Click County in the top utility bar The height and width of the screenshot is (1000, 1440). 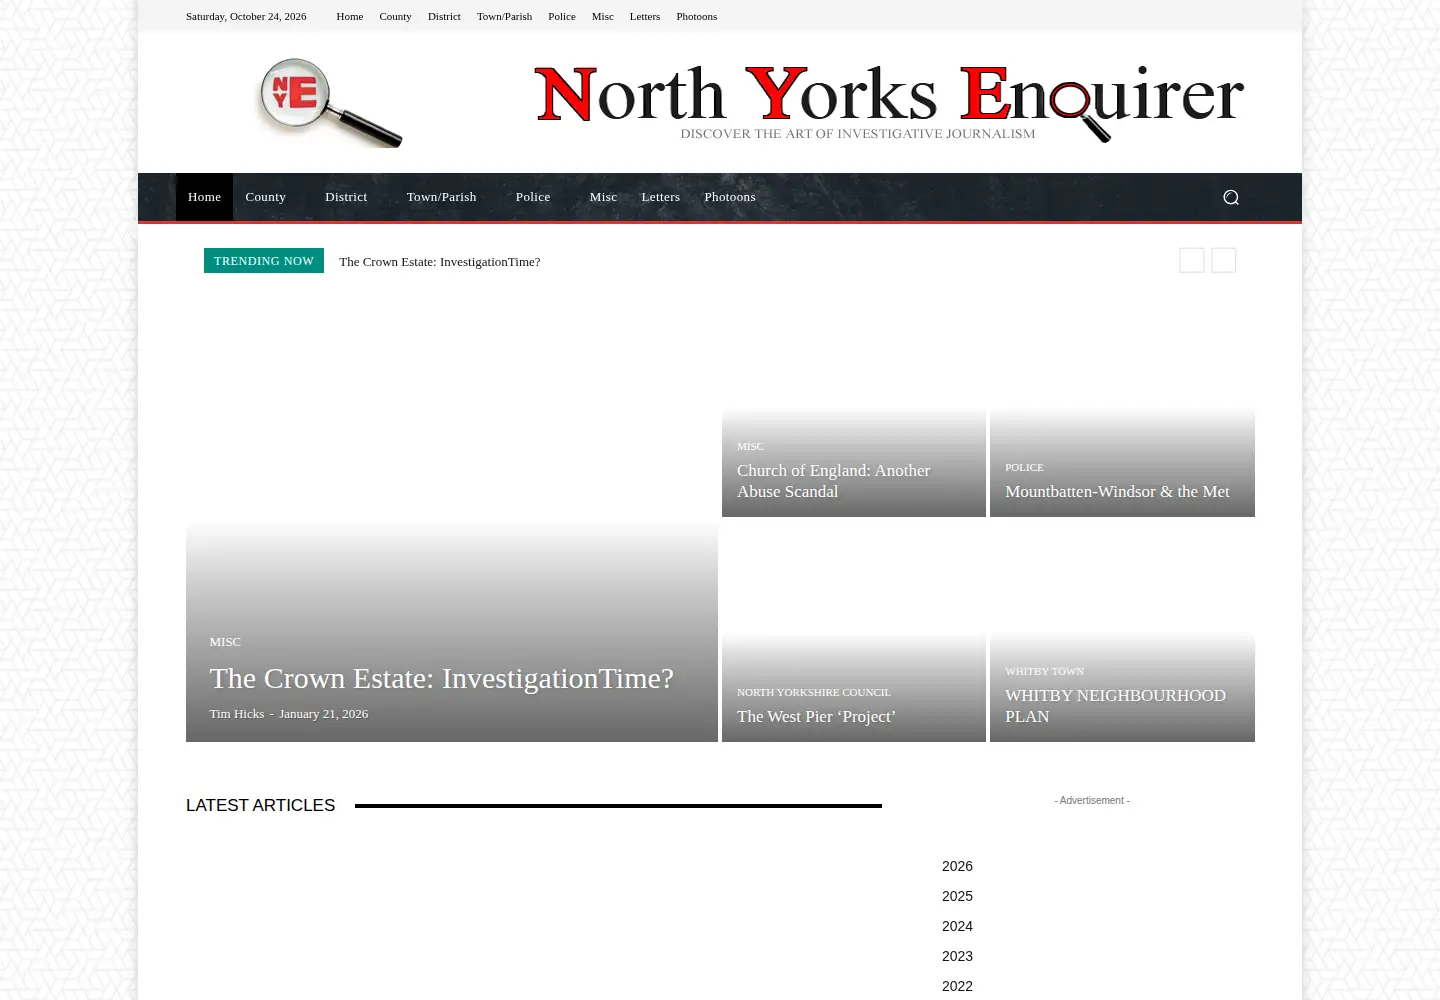(395, 16)
